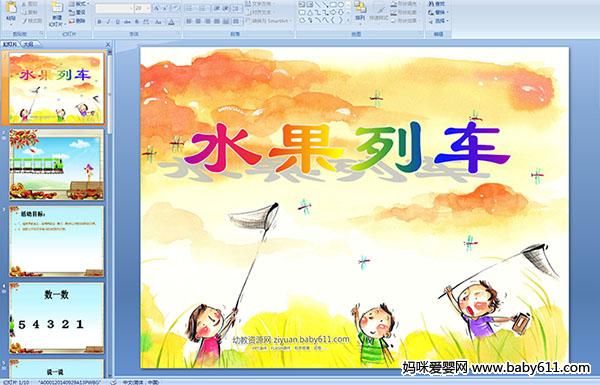Switch to the Slides pane tab

pyautogui.click(x=10, y=44)
